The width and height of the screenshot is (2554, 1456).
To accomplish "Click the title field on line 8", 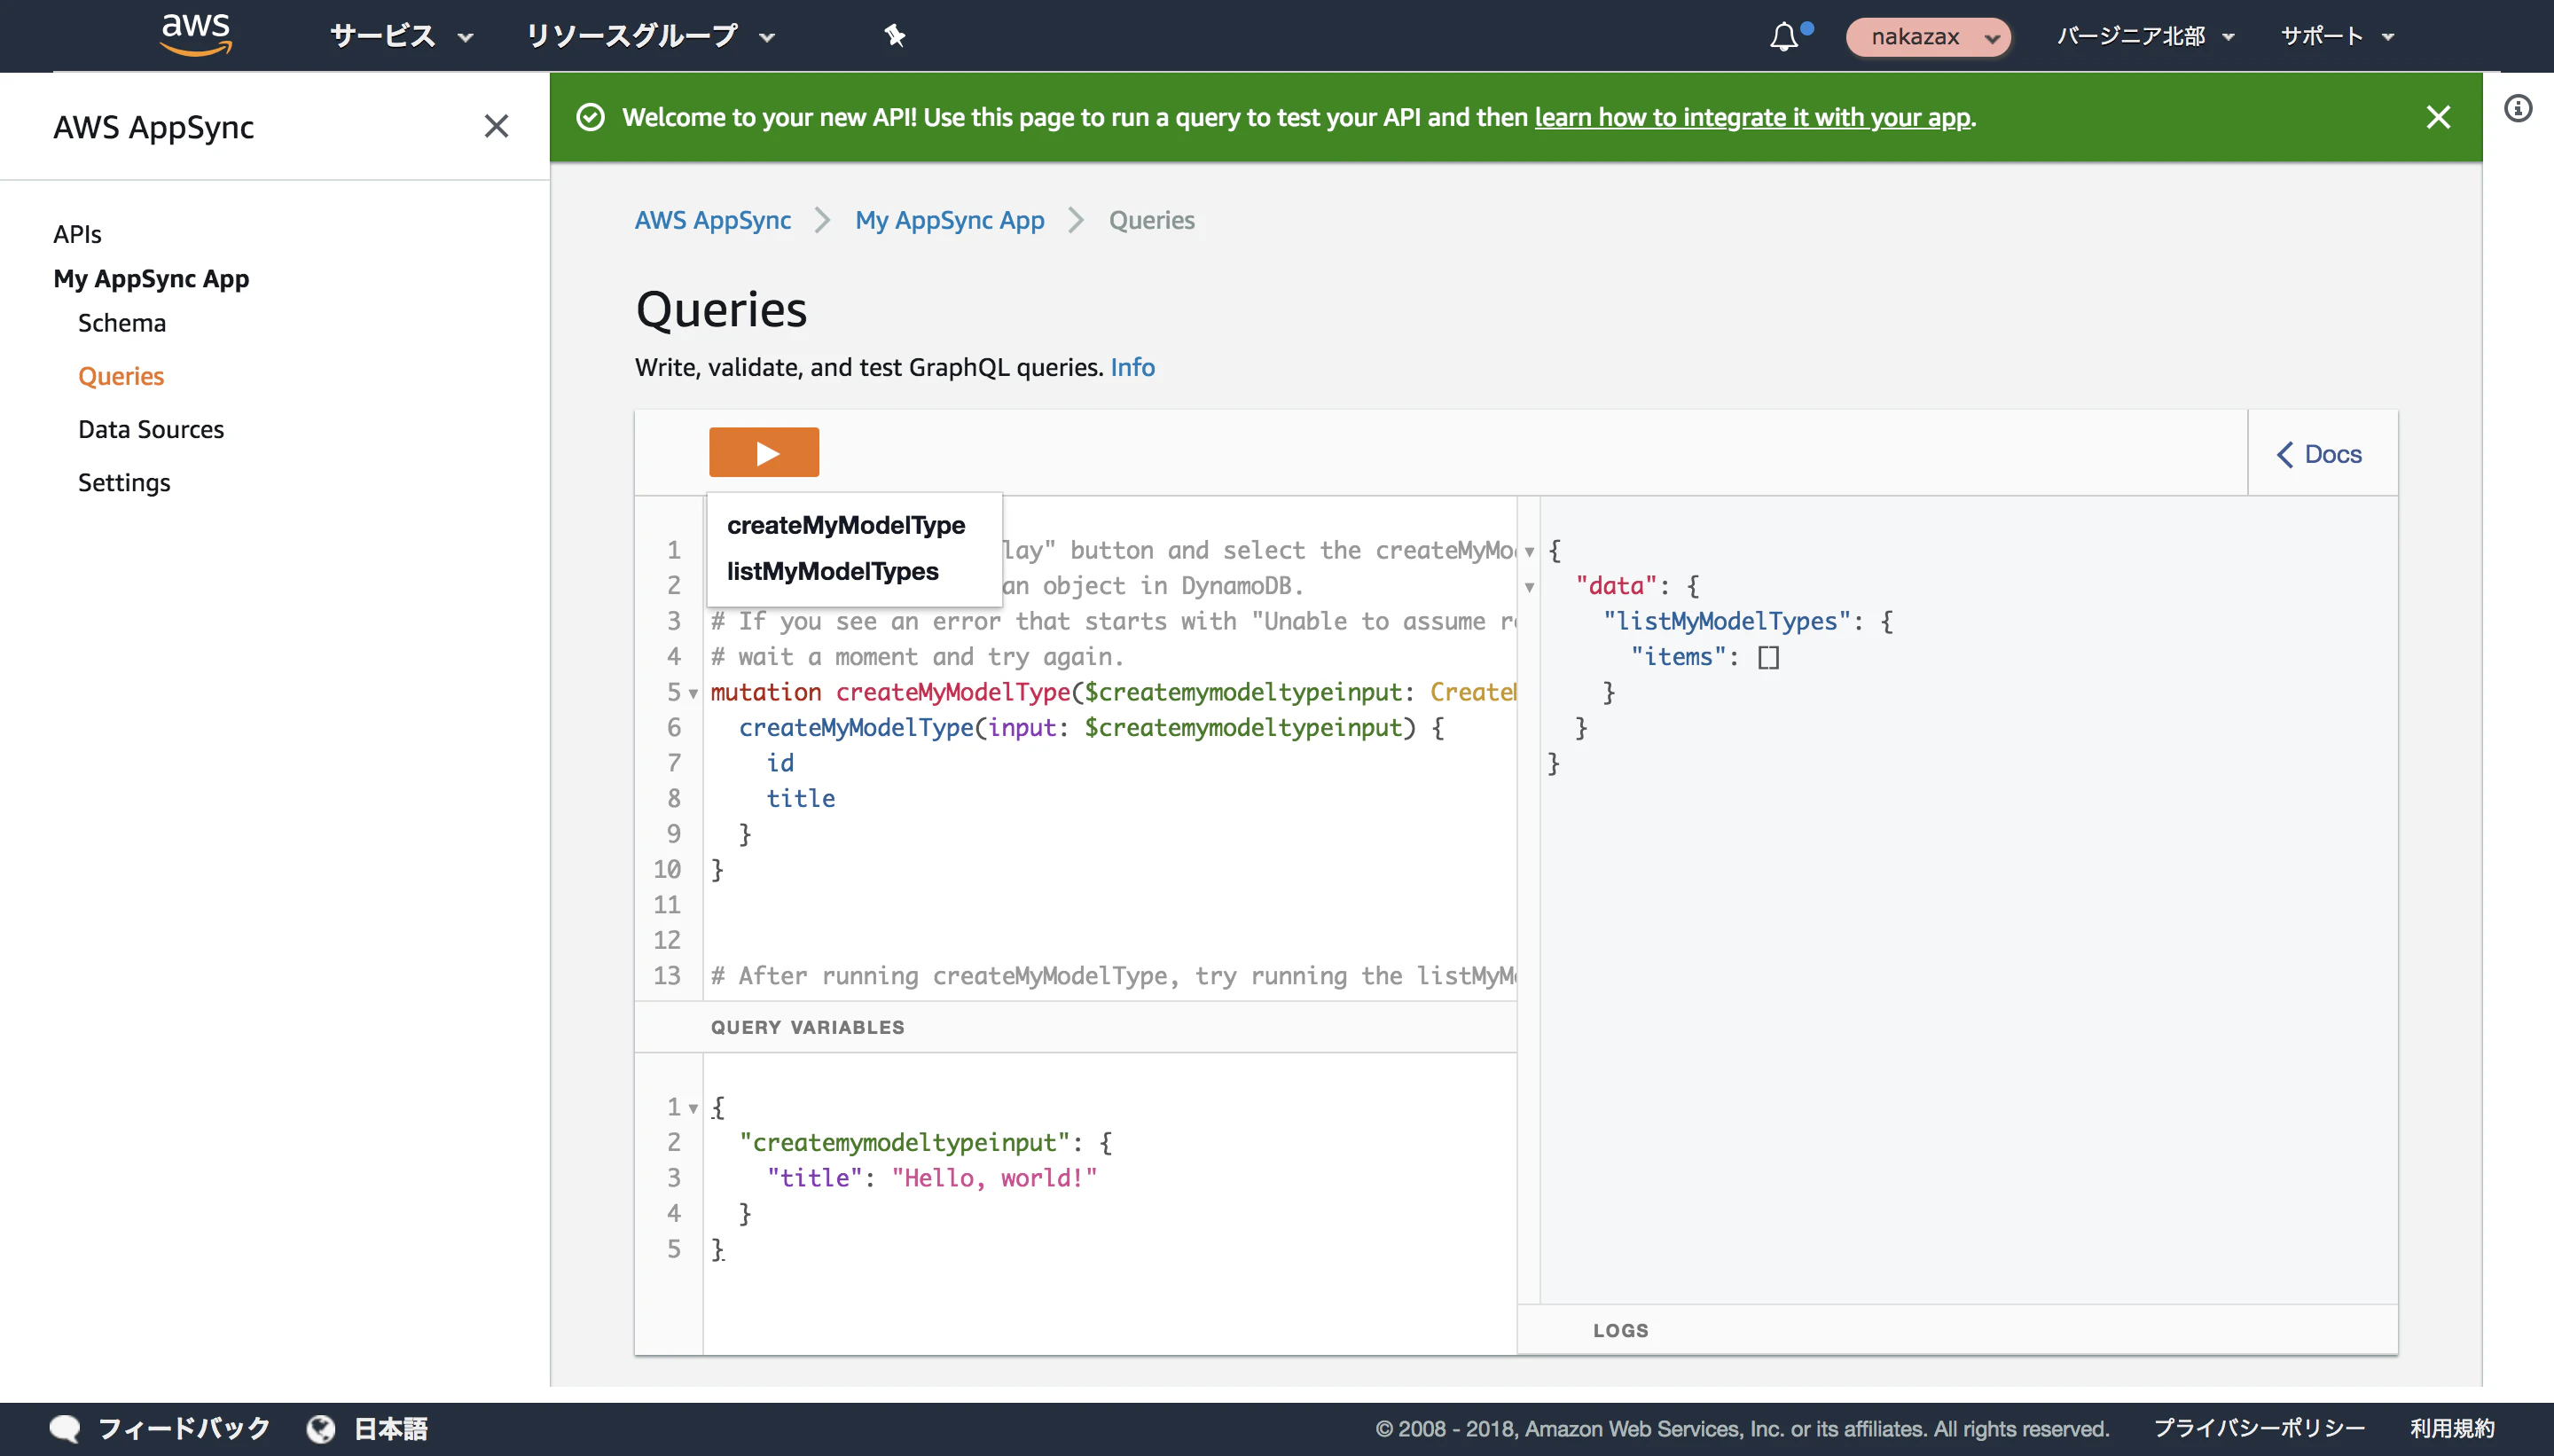I will pyautogui.click(x=801, y=798).
